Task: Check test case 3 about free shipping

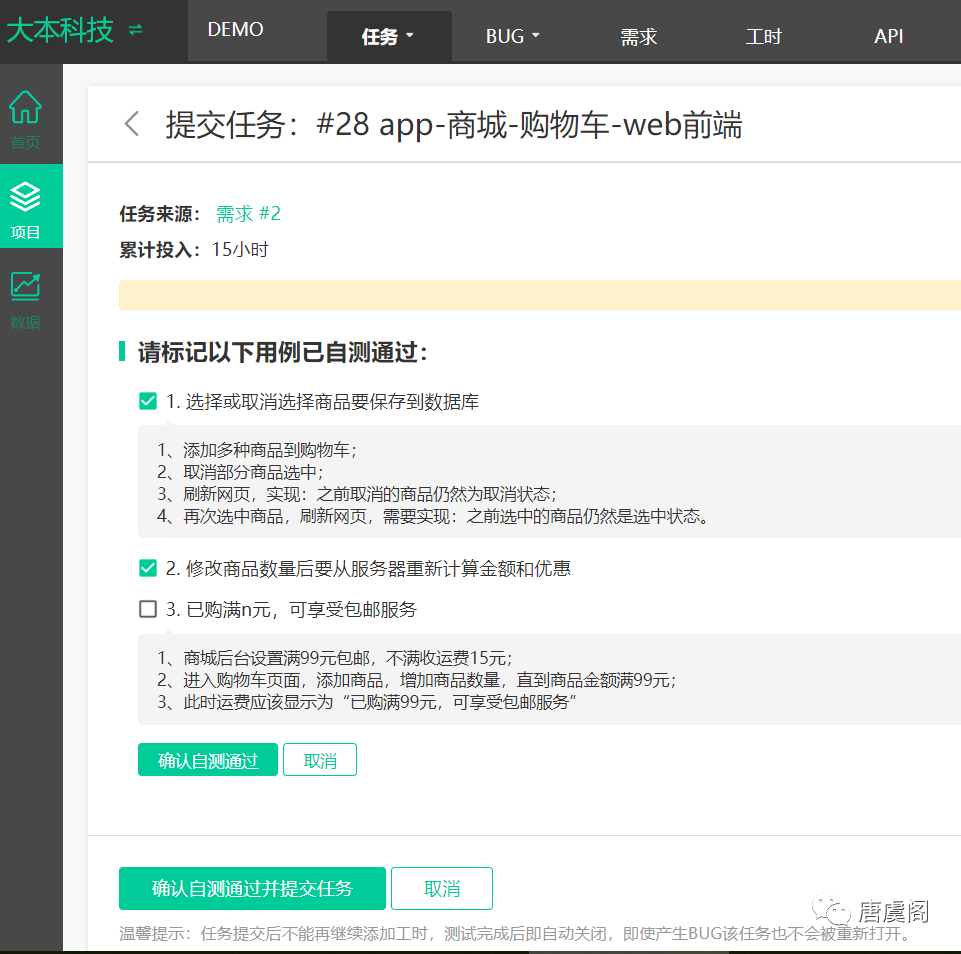Action: (148, 608)
